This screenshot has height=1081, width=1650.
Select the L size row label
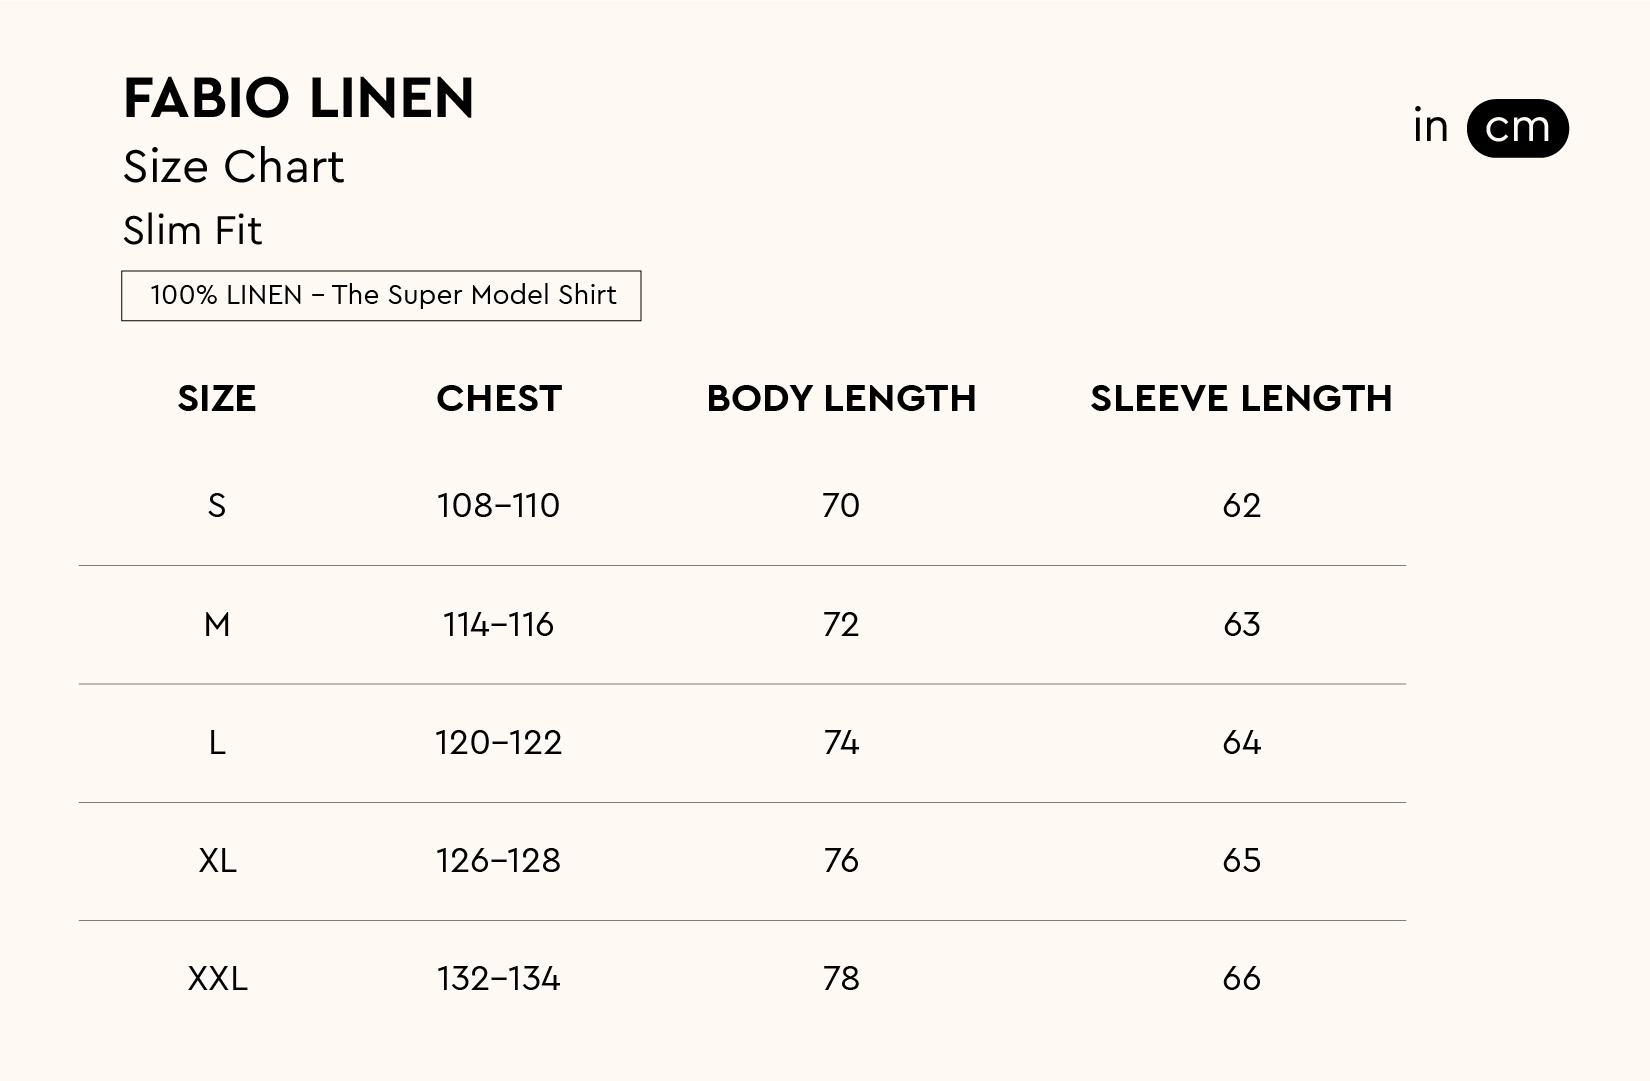pyautogui.click(x=217, y=743)
